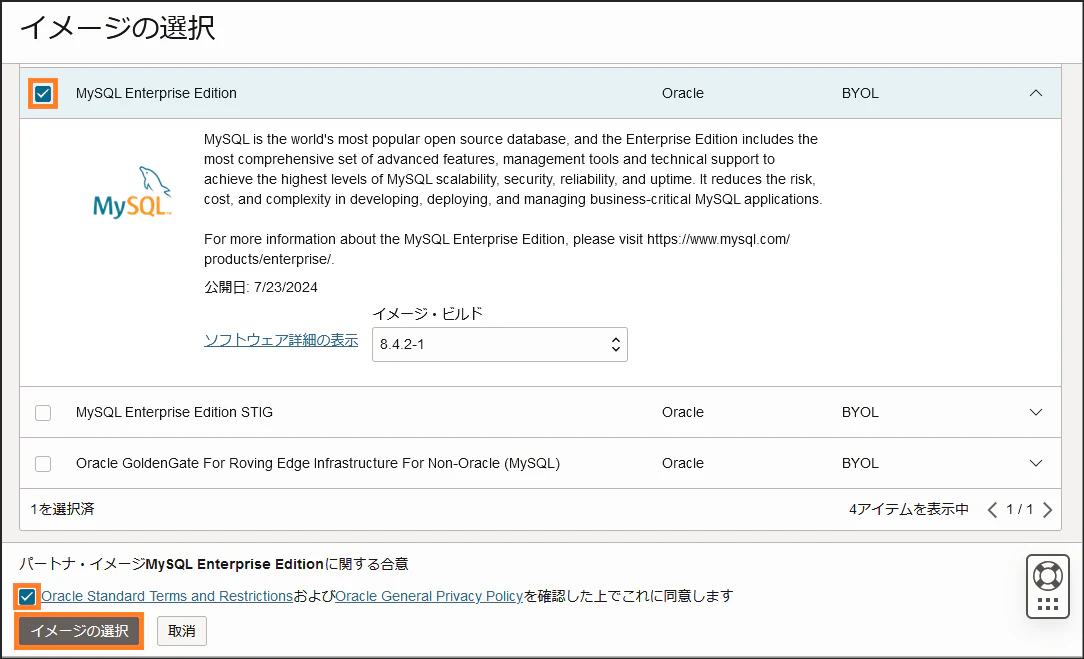
Task: Click the help widget grid dots
Action: tap(1047, 604)
